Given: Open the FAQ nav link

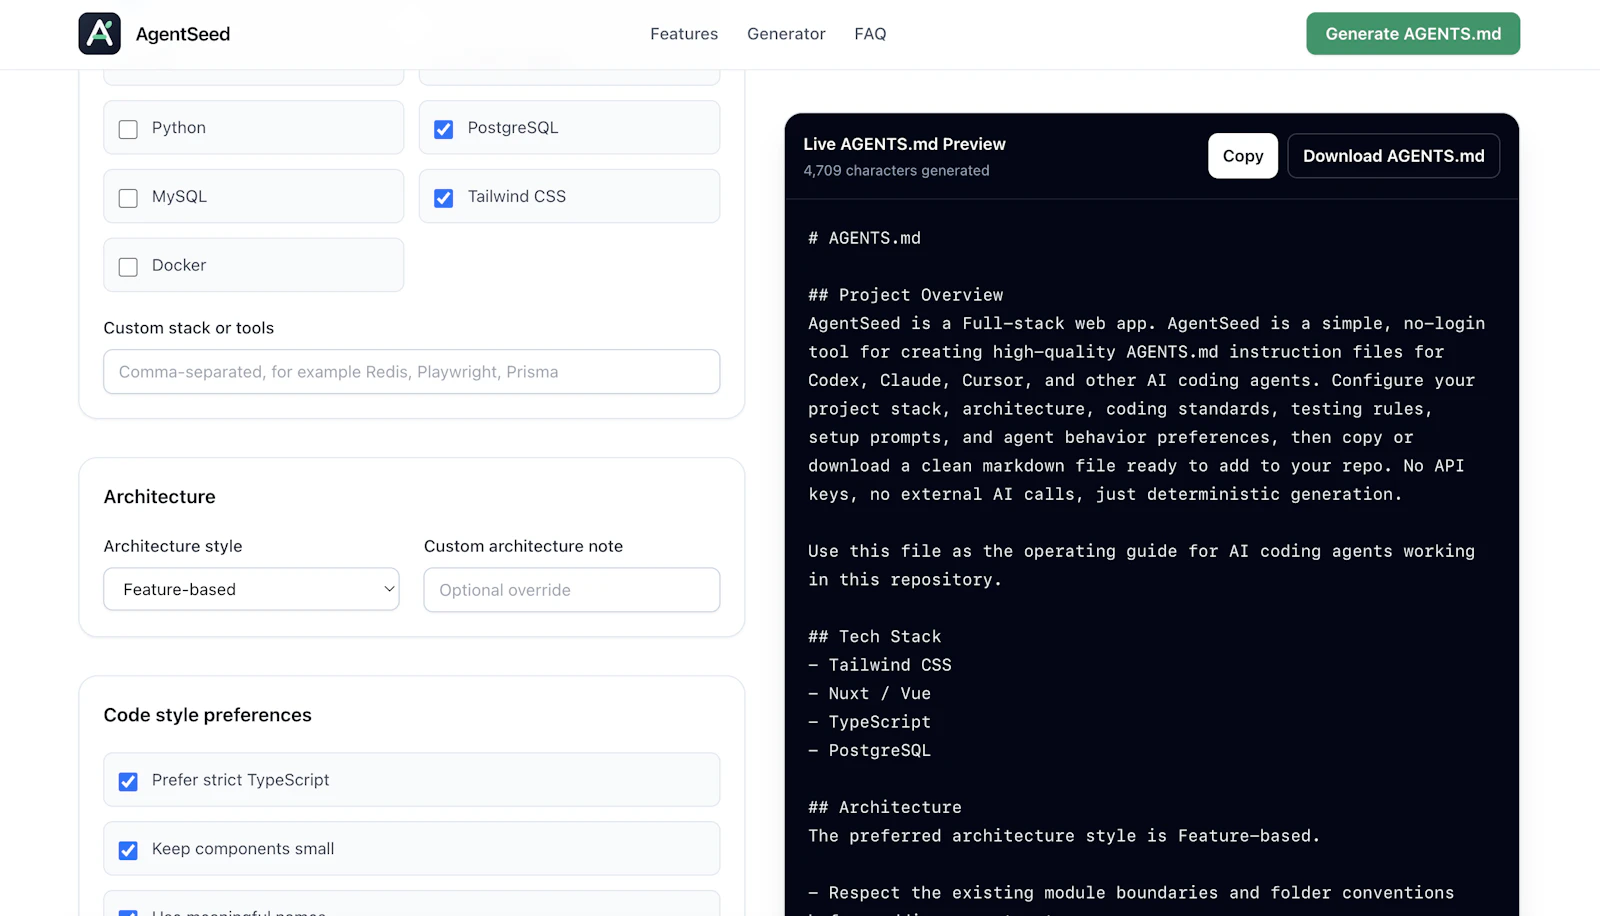Looking at the screenshot, I should tap(870, 34).
